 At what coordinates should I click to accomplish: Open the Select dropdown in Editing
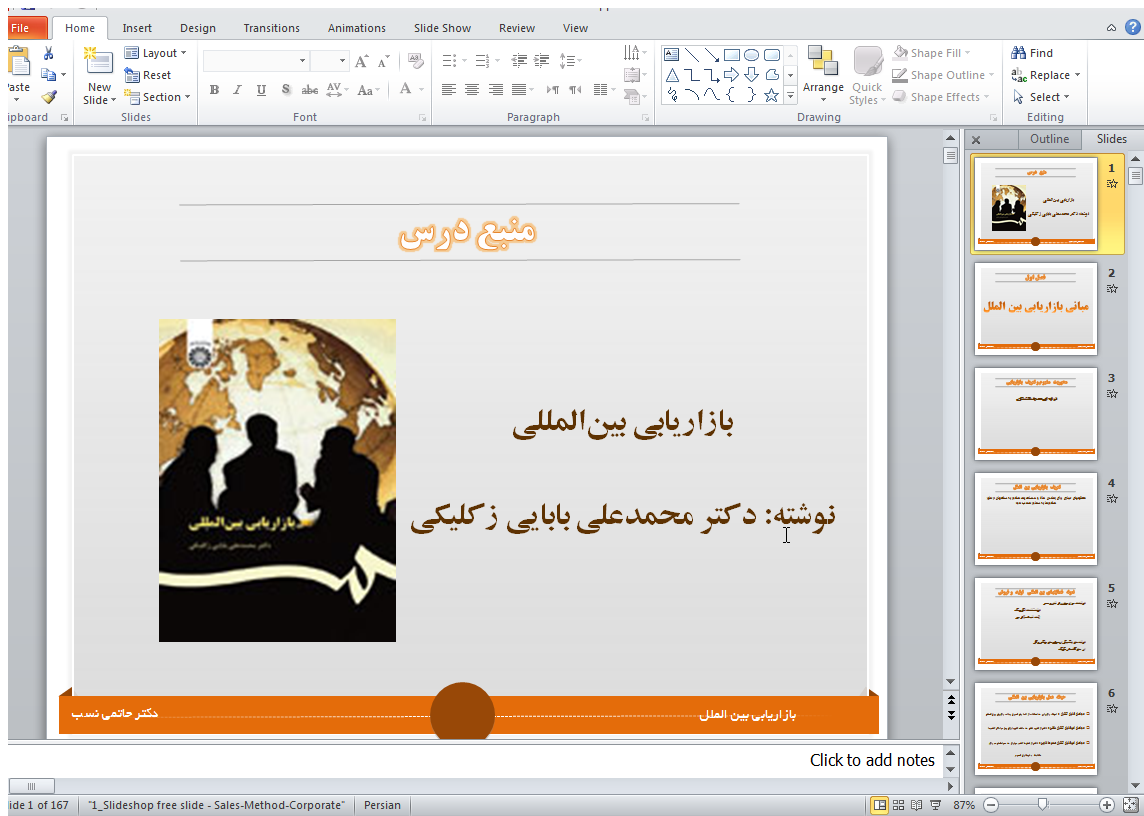(x=1041, y=96)
